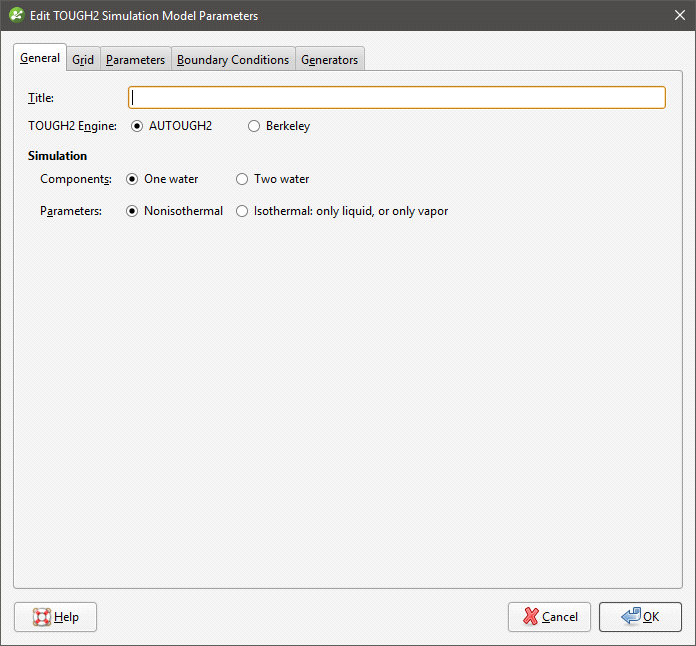
Task: Click the Help button
Action: point(55,617)
